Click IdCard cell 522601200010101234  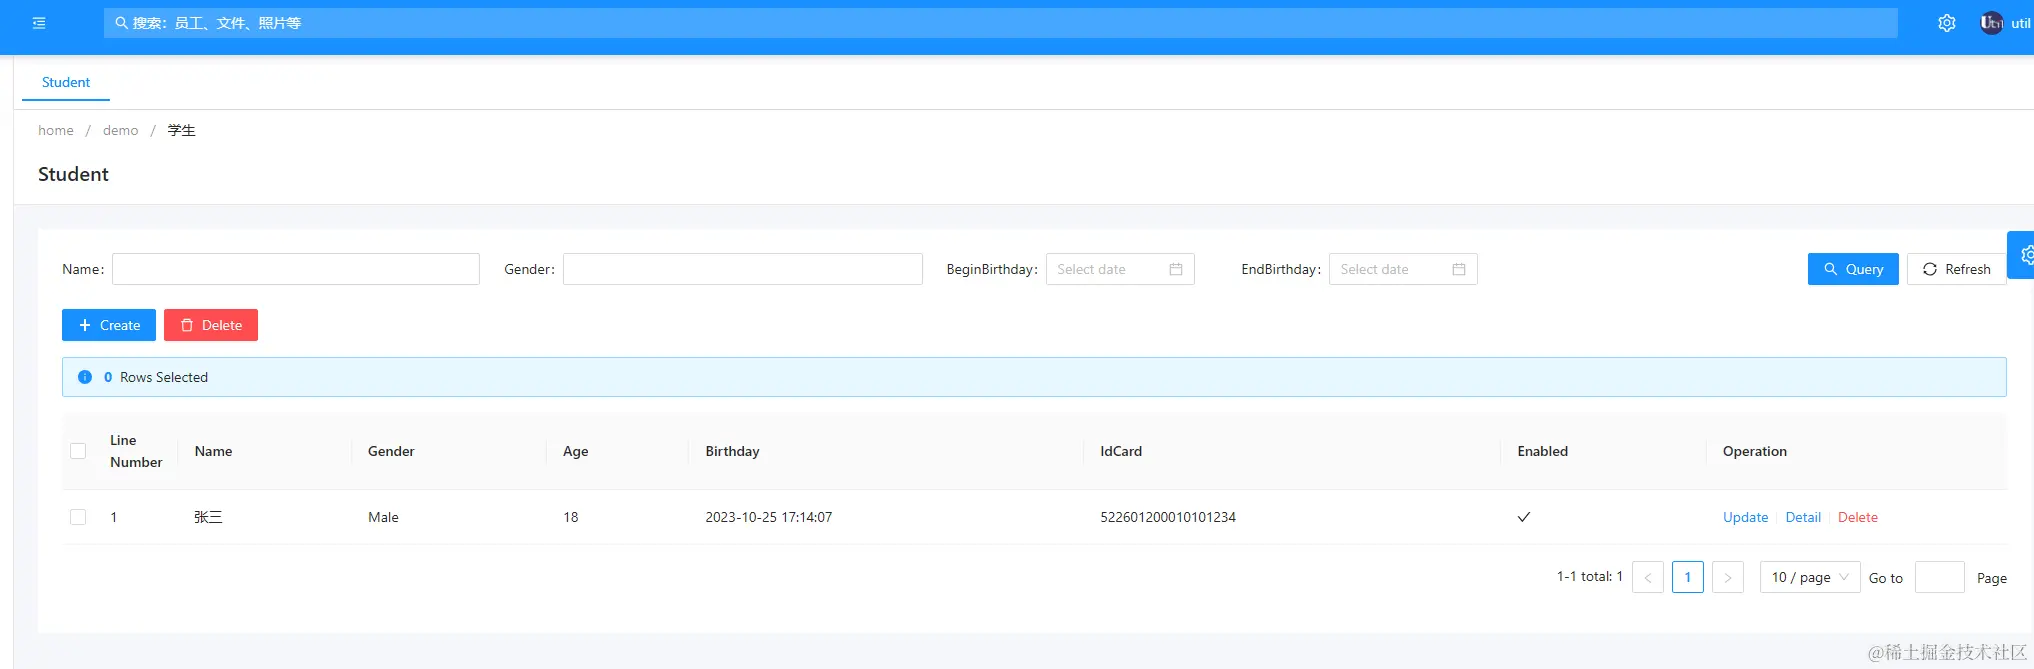[x=1168, y=517]
